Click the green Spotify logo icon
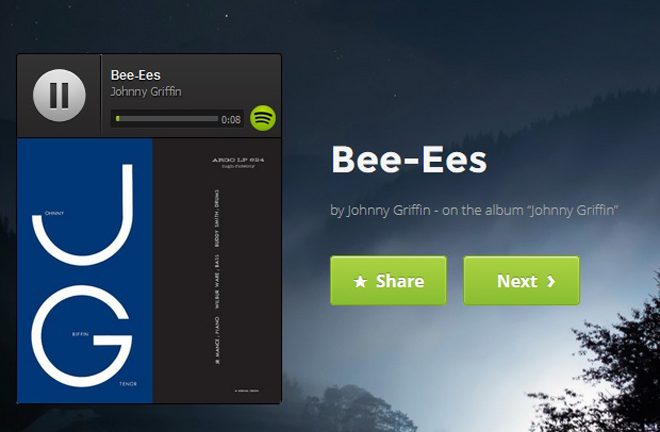Image resolution: width=660 pixels, height=432 pixels. [263, 118]
